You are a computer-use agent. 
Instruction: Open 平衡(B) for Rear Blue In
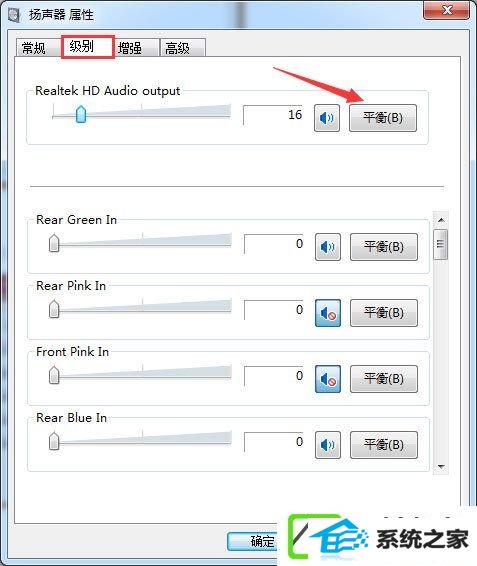point(384,445)
